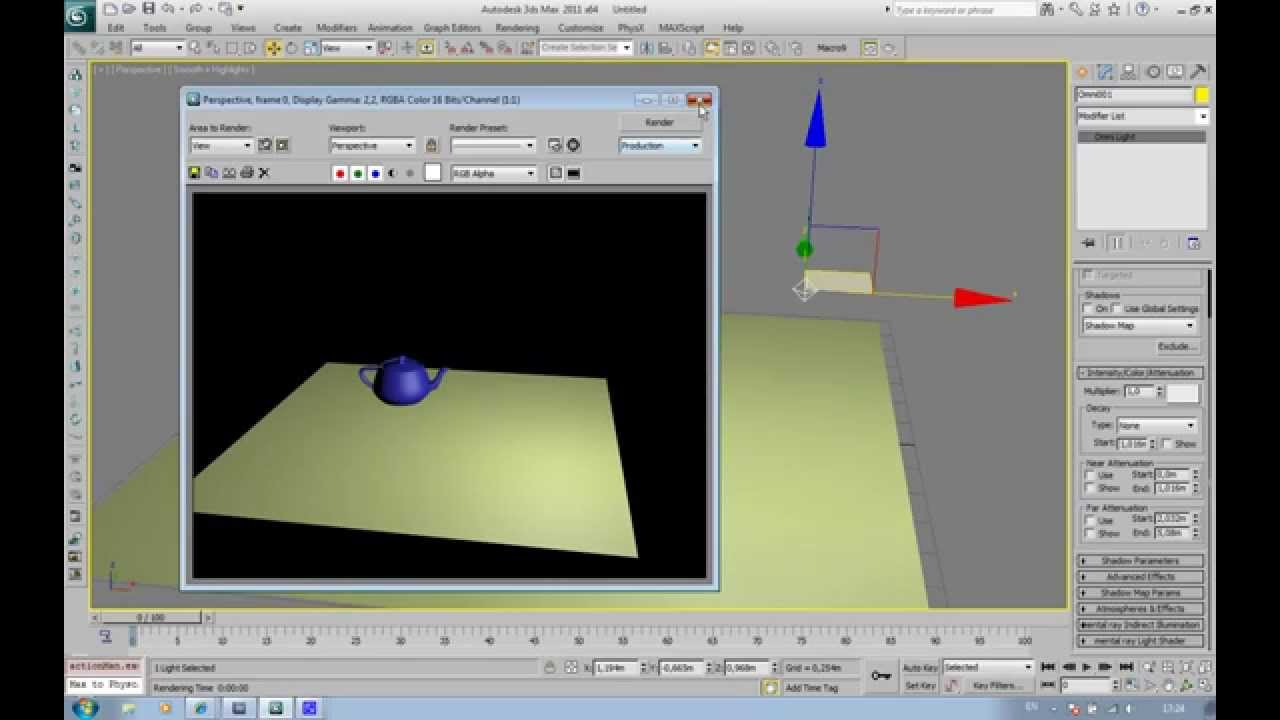This screenshot has height=720, width=1280.
Task: Click the light color swatch beside Multiplier
Action: [1183, 393]
